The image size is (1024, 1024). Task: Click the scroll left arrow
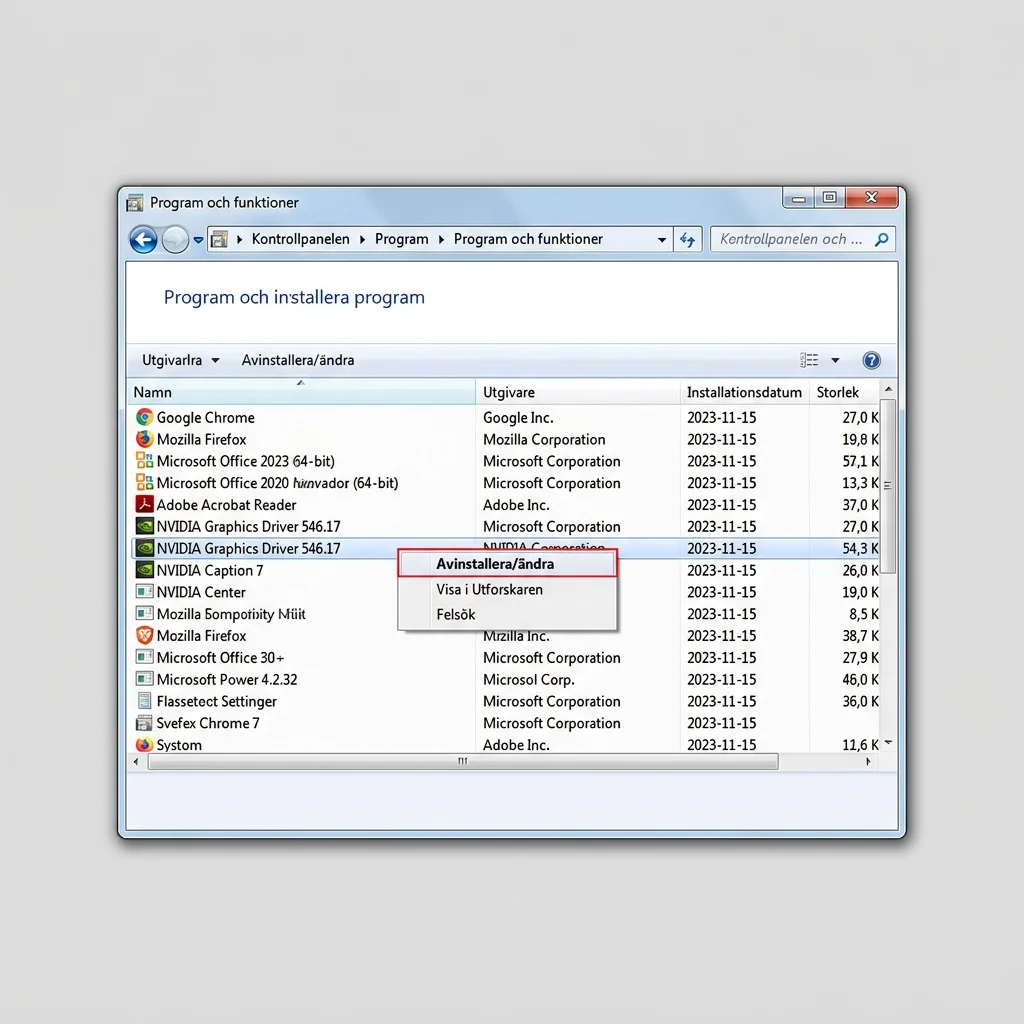point(136,761)
